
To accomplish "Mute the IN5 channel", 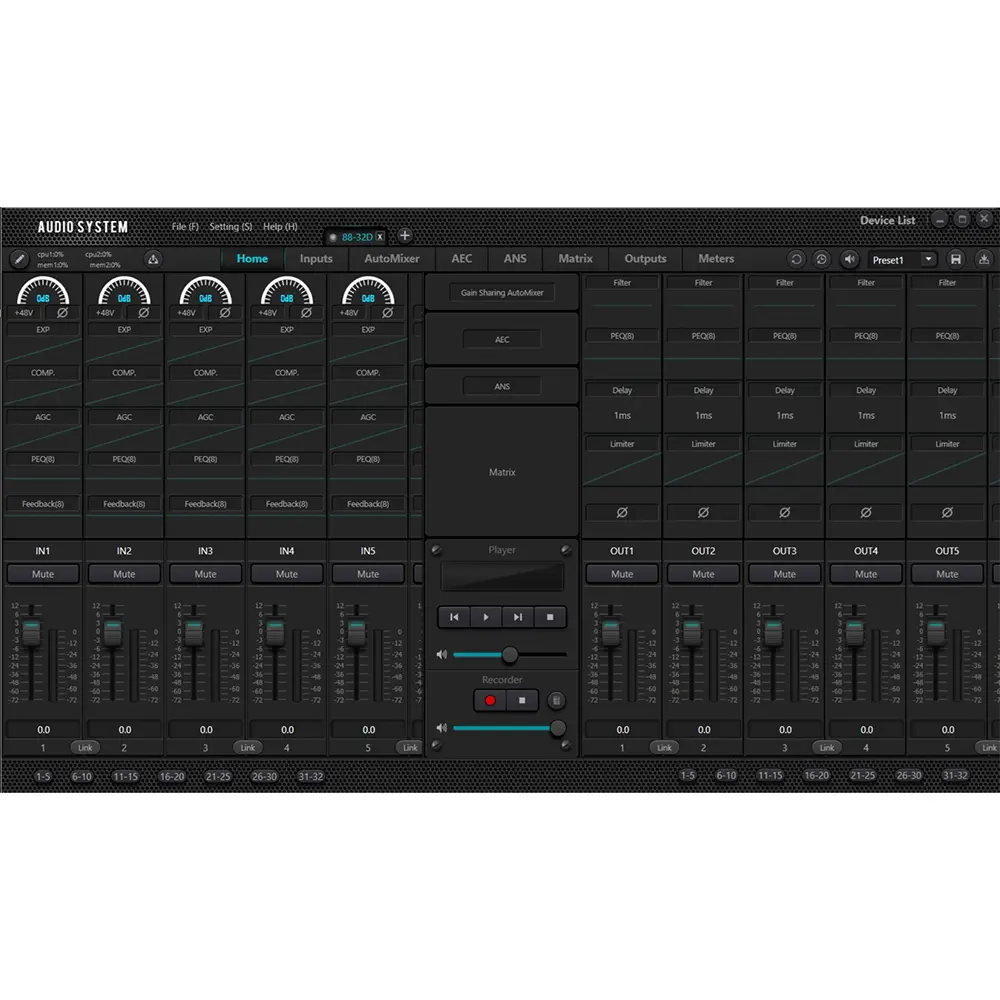I will click(x=368, y=574).
